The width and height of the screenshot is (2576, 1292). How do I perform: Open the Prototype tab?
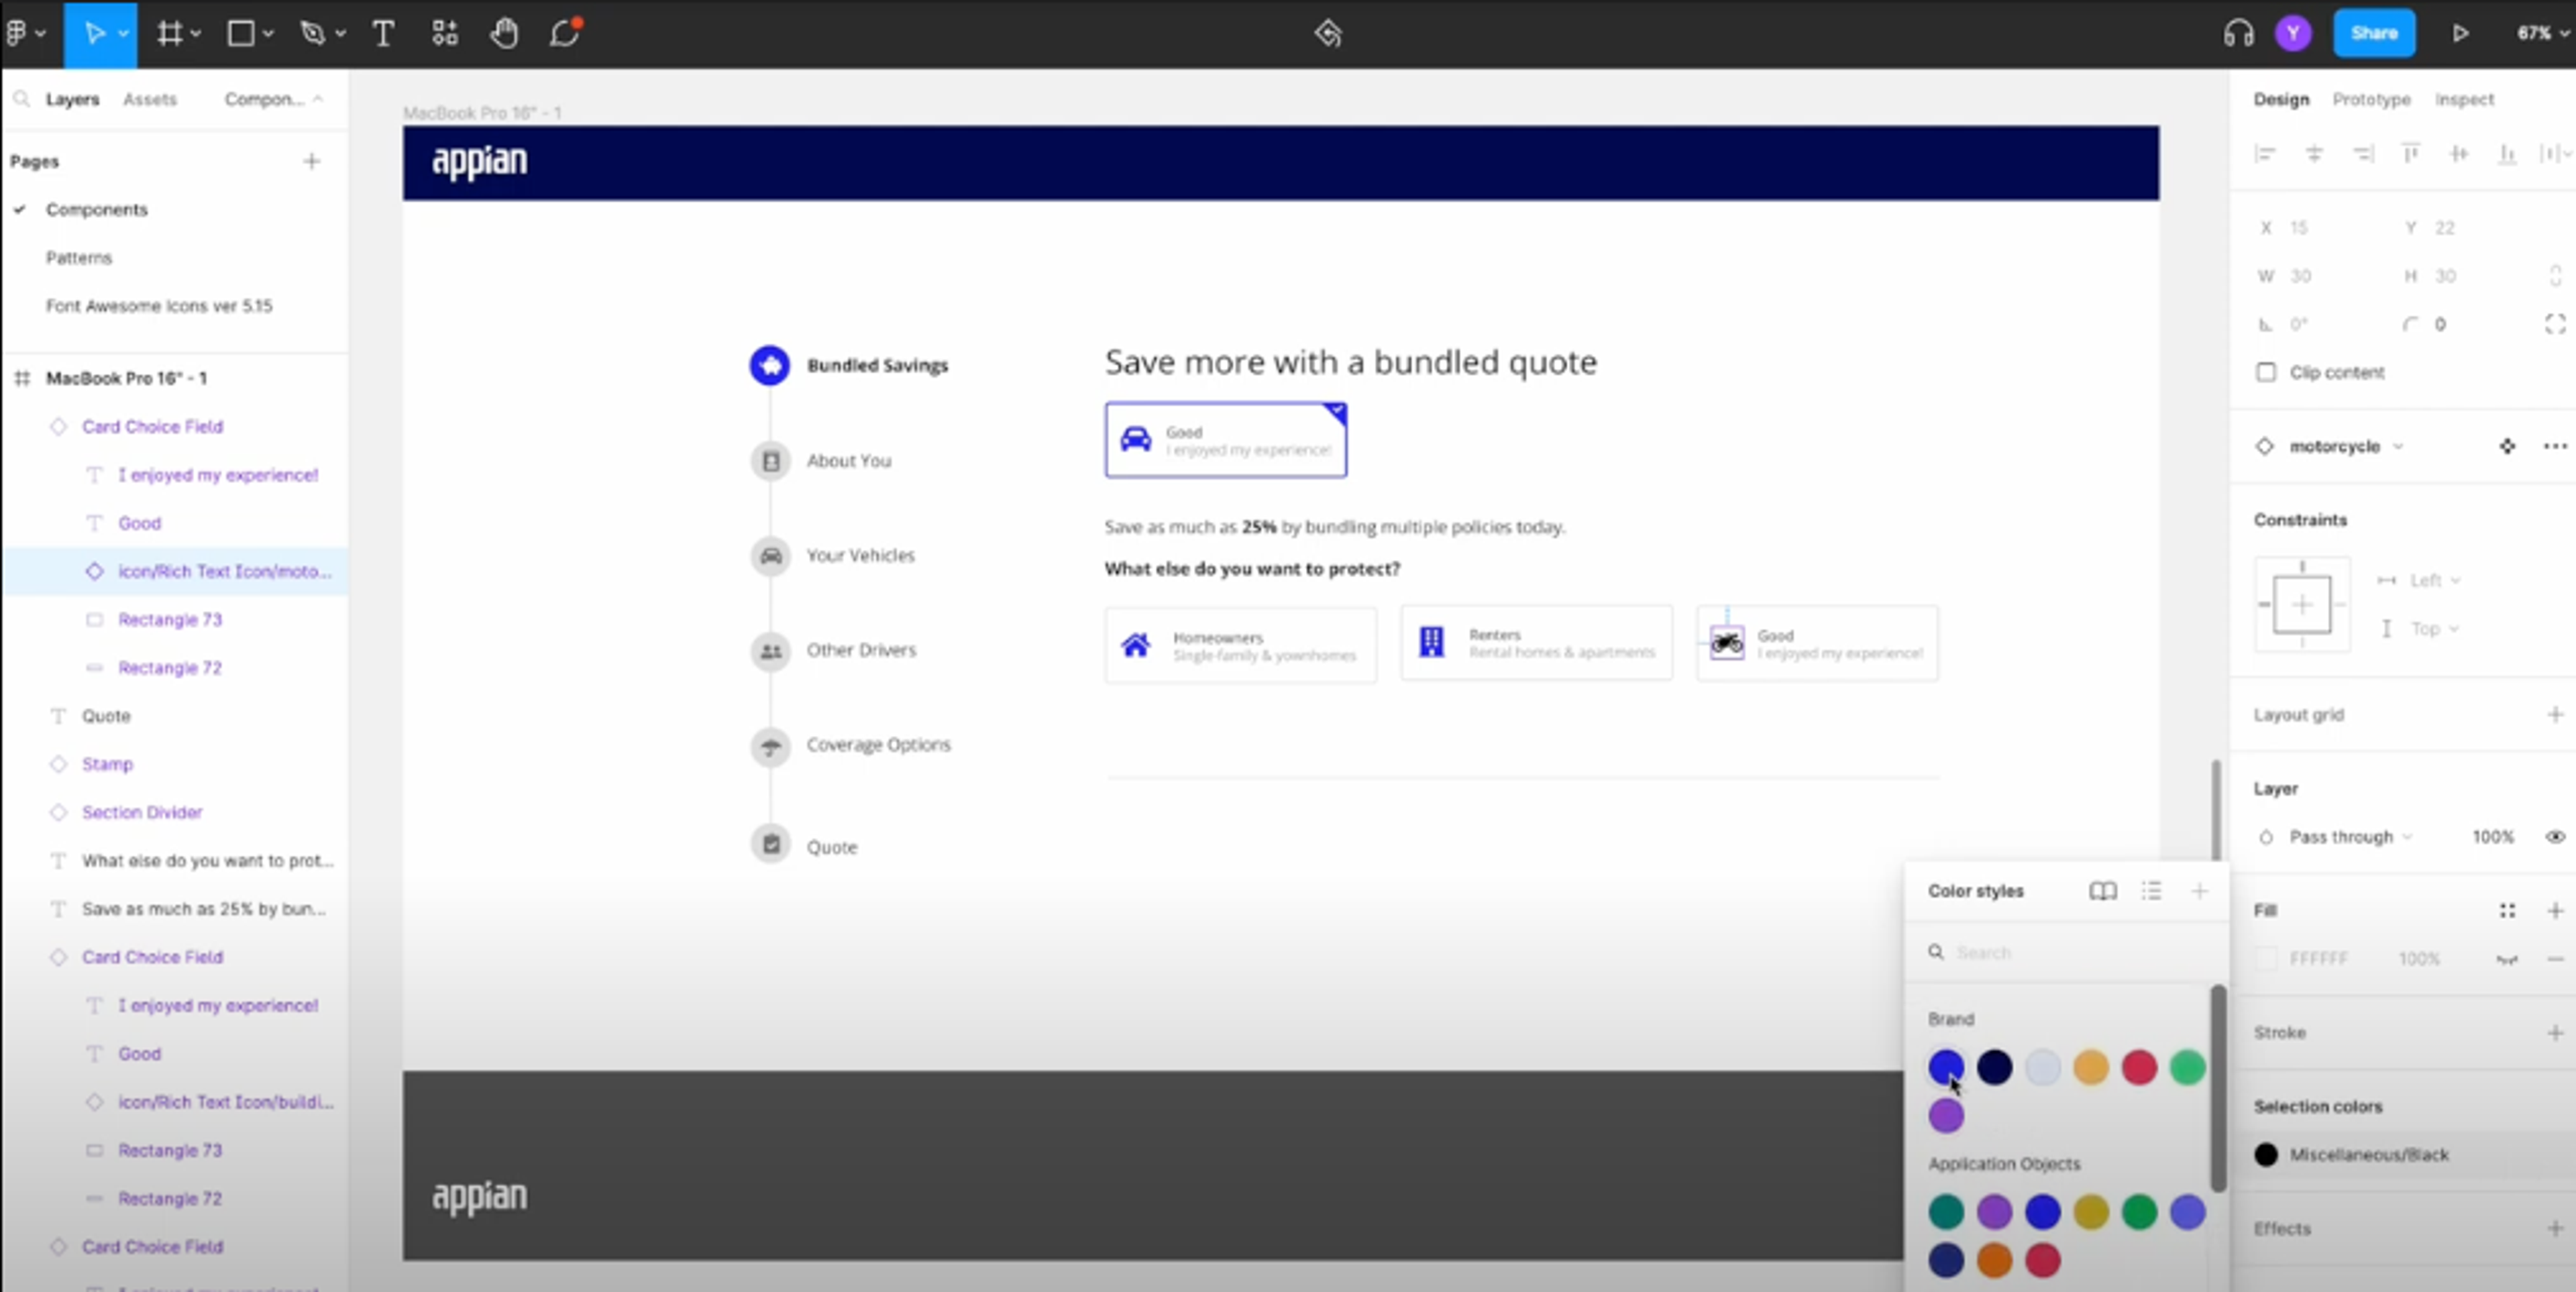click(x=2371, y=99)
